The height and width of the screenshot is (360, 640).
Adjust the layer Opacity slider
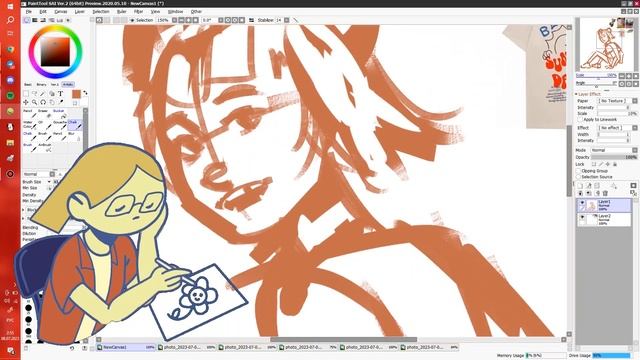pos(614,157)
